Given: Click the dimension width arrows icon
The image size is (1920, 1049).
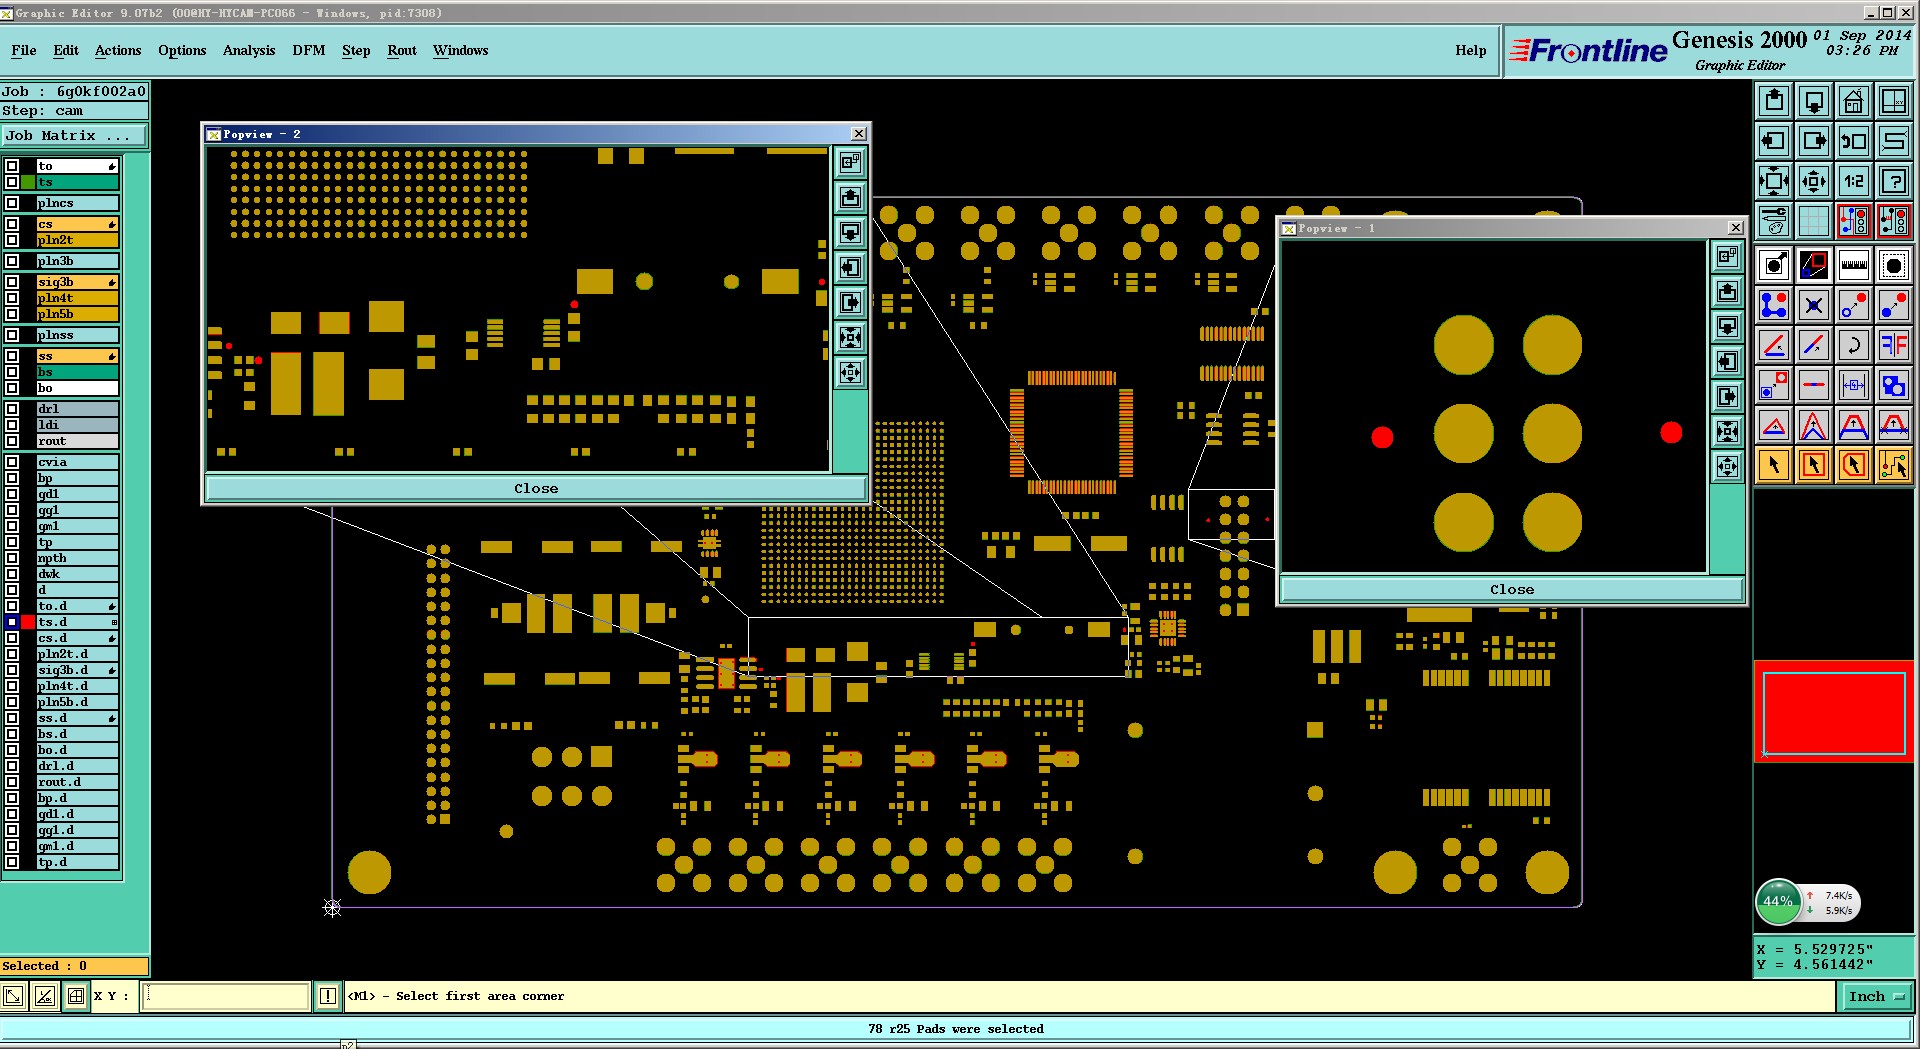Looking at the screenshot, I should click(1853, 385).
